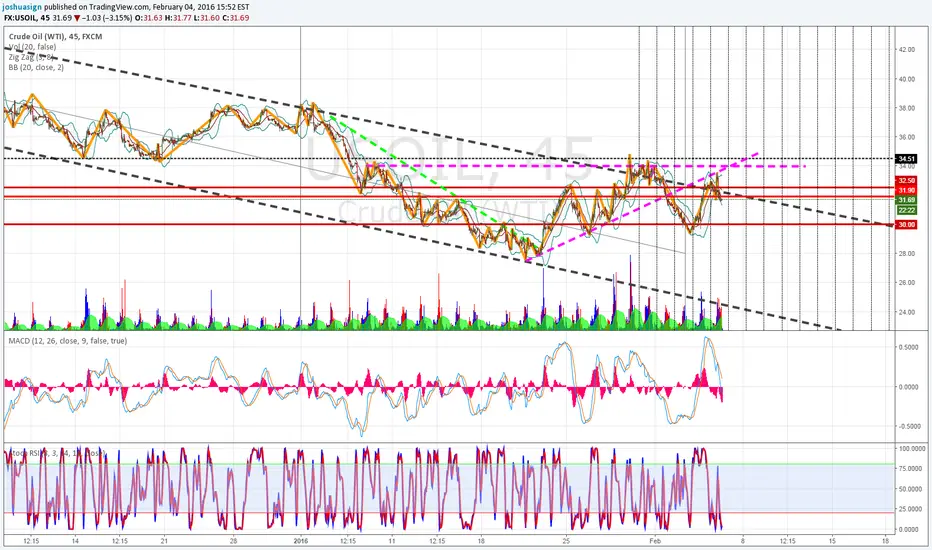The width and height of the screenshot is (932, 550).
Task: Select the Stoch RSI pane label
Action: point(56,453)
